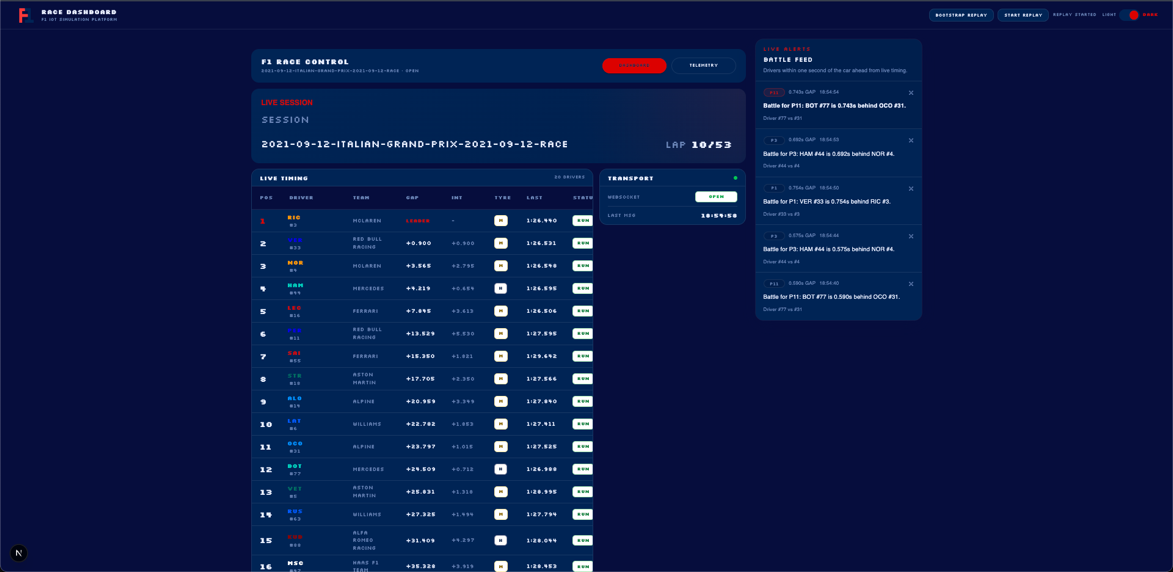Switch to the Dashboard tab
The height and width of the screenshot is (572, 1173).
(634, 66)
